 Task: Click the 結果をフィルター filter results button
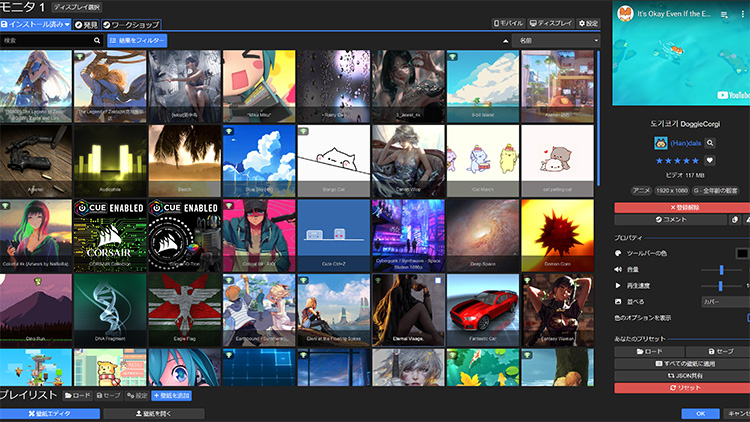(x=137, y=41)
